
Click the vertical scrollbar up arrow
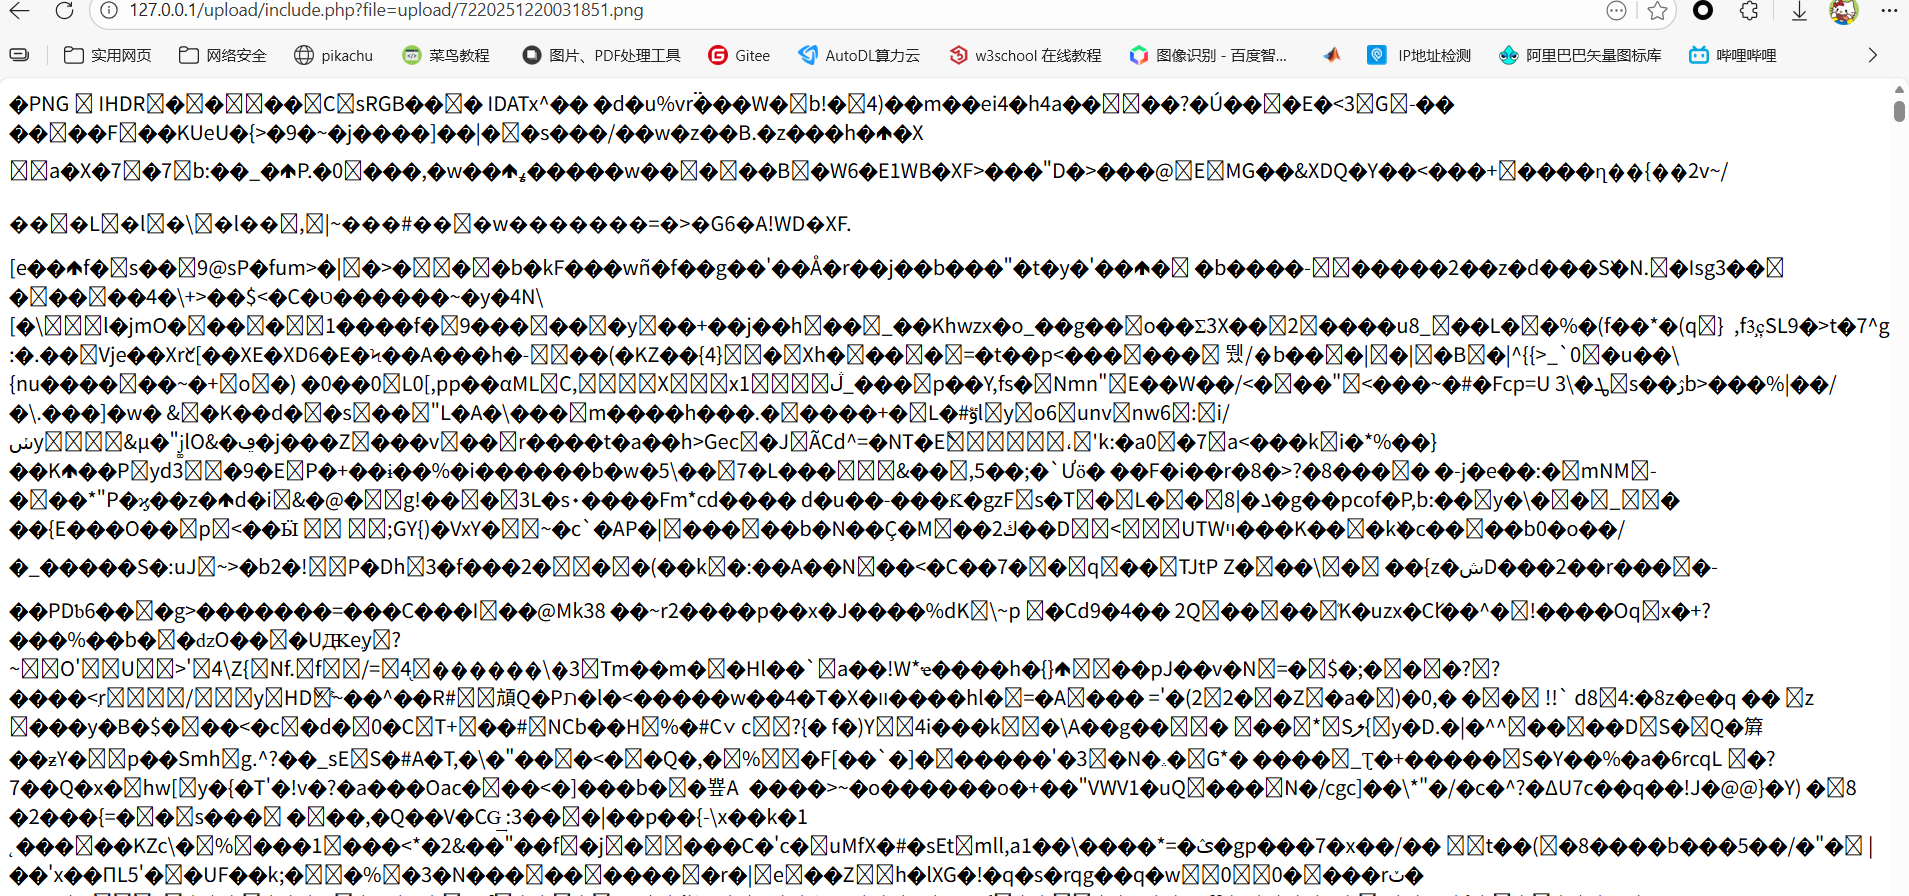click(1899, 90)
